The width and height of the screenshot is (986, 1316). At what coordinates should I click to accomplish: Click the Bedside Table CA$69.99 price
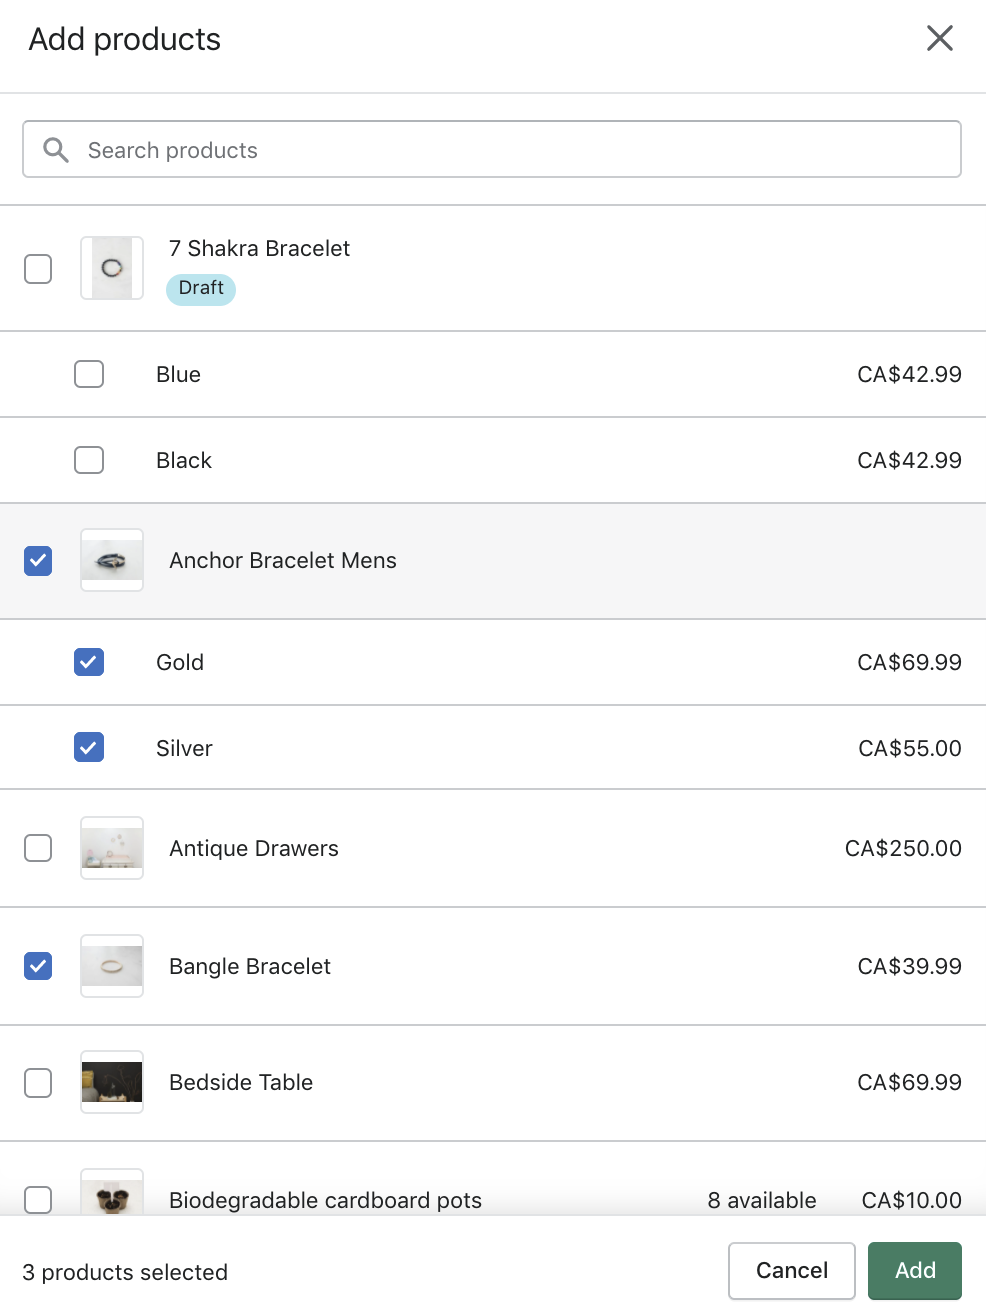909,1082
